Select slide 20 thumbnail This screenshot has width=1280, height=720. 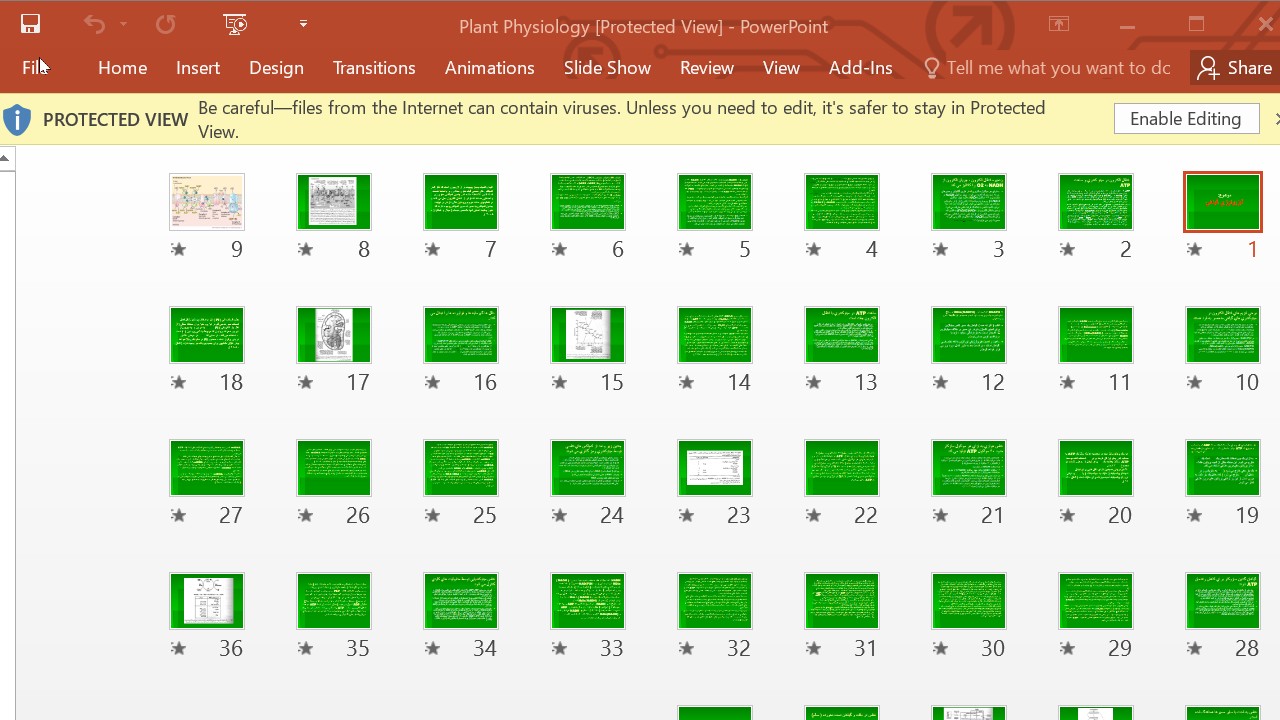point(1096,468)
